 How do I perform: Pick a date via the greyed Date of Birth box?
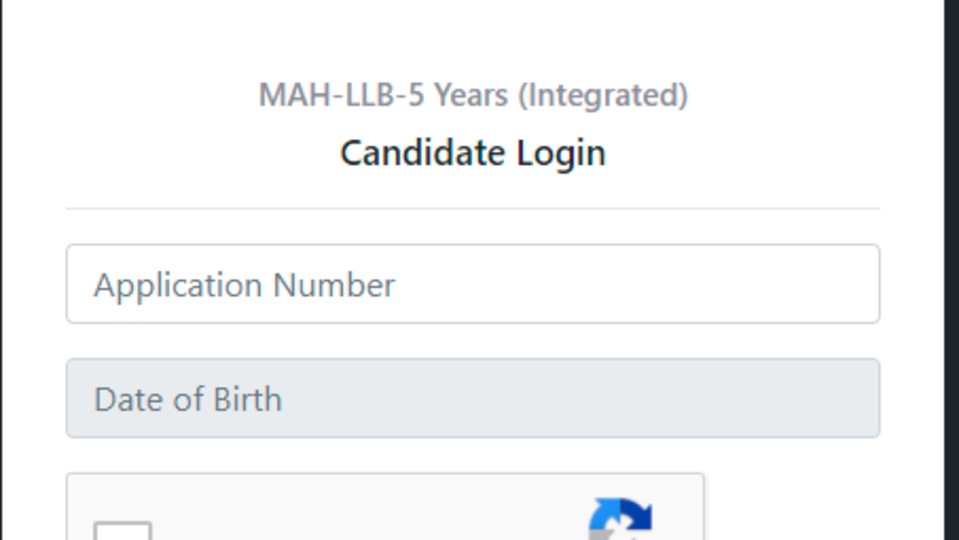[473, 398]
